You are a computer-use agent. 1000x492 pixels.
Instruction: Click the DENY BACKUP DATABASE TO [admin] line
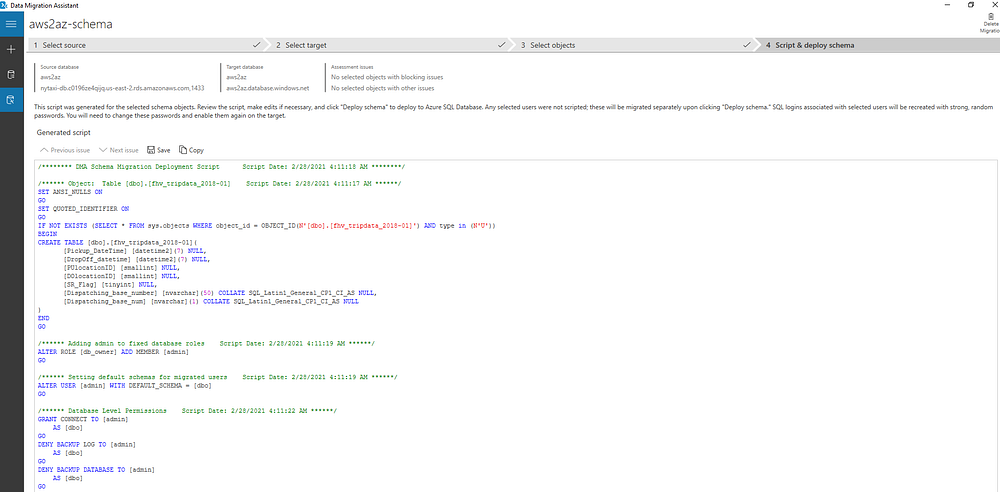point(97,469)
